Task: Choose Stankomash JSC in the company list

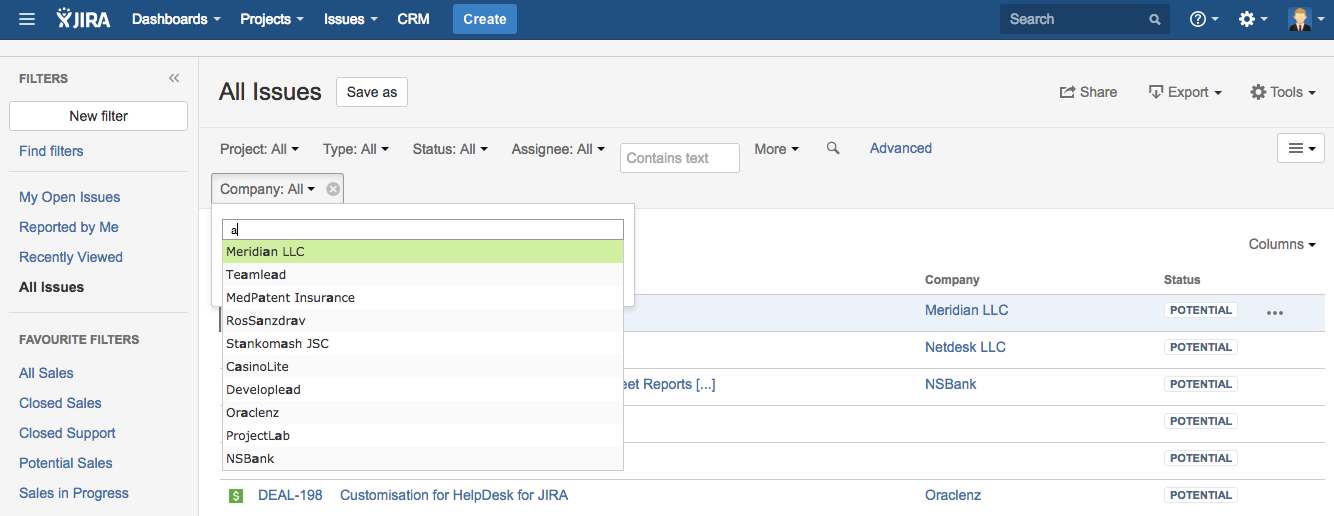Action: click(x=277, y=344)
